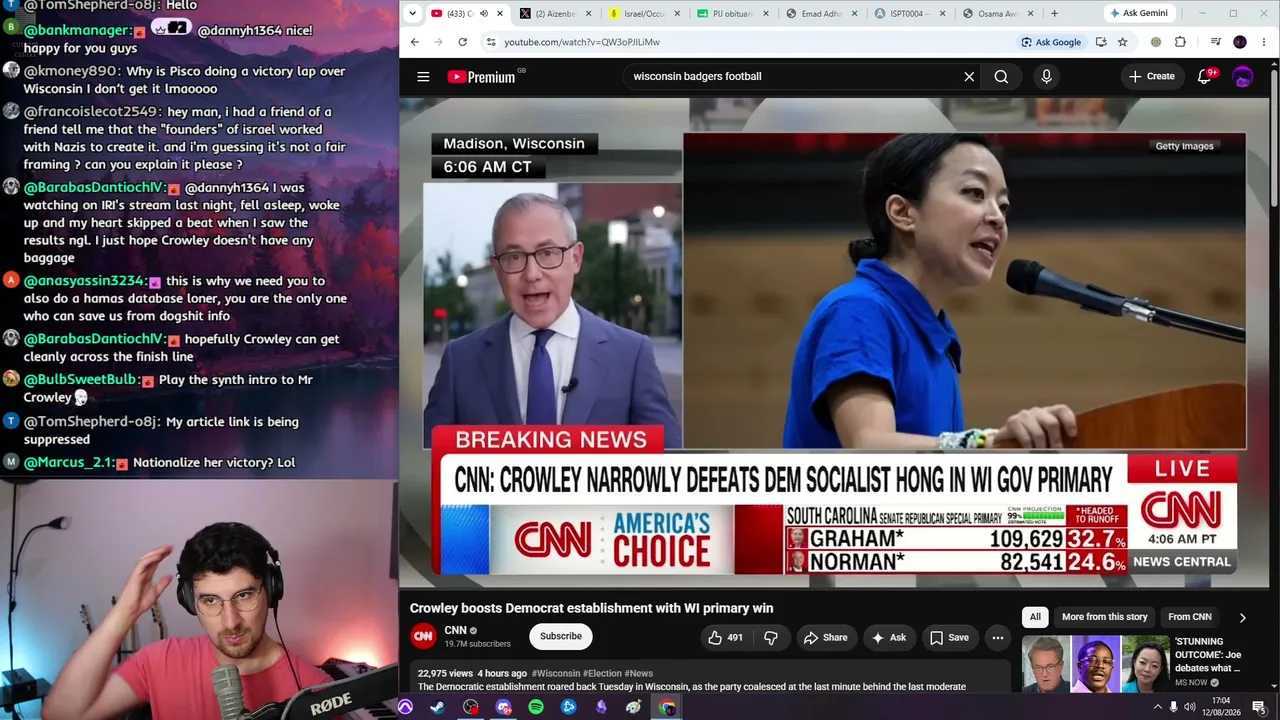
Task: Click chat username @BulbSweetBulb
Action: pyautogui.click(x=80, y=380)
